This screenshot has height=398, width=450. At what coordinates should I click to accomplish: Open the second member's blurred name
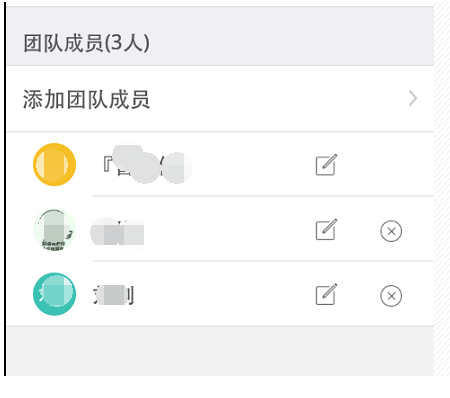tap(117, 231)
